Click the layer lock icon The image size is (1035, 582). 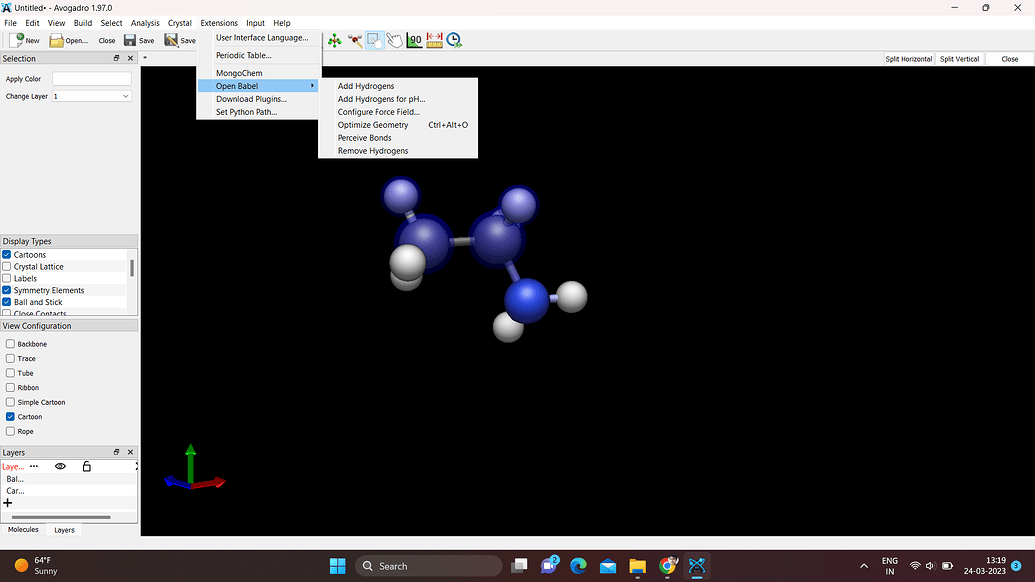click(86, 466)
